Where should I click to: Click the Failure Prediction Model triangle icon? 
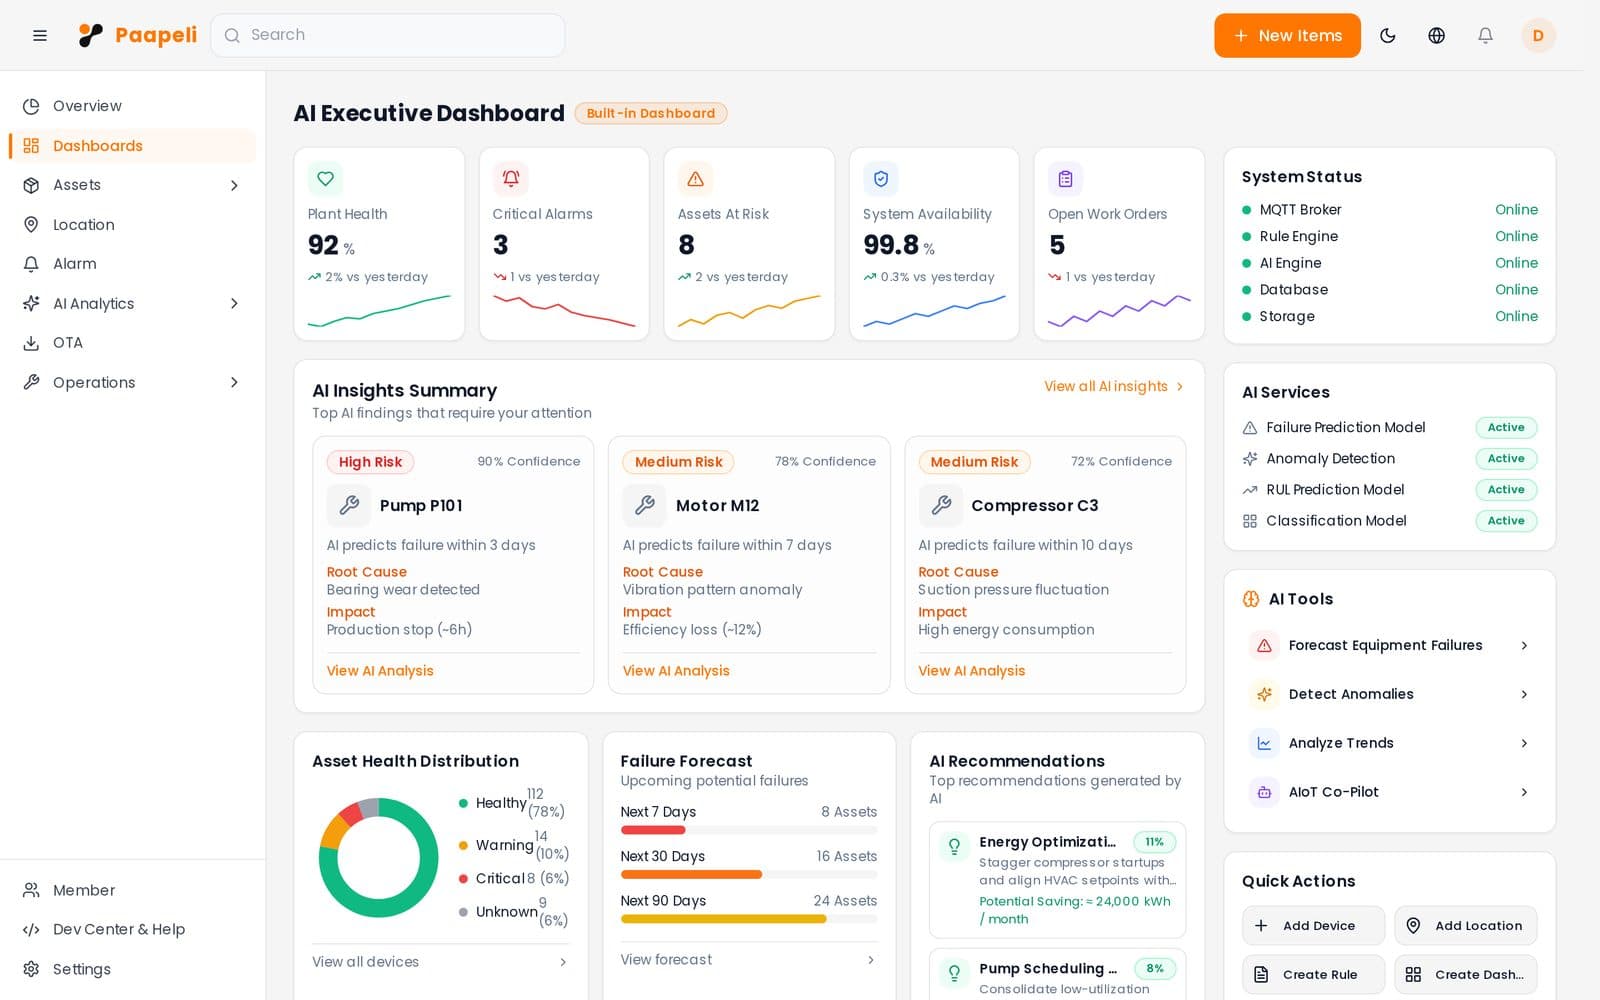pos(1250,428)
